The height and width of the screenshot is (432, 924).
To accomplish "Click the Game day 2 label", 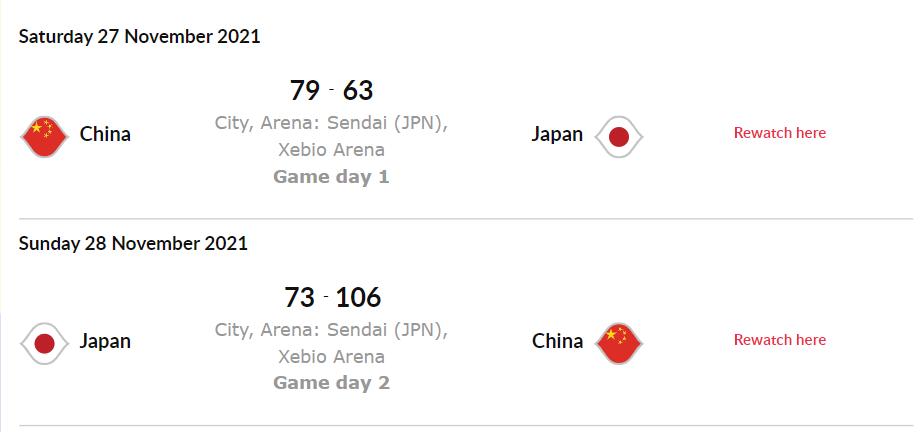I will [x=331, y=383].
